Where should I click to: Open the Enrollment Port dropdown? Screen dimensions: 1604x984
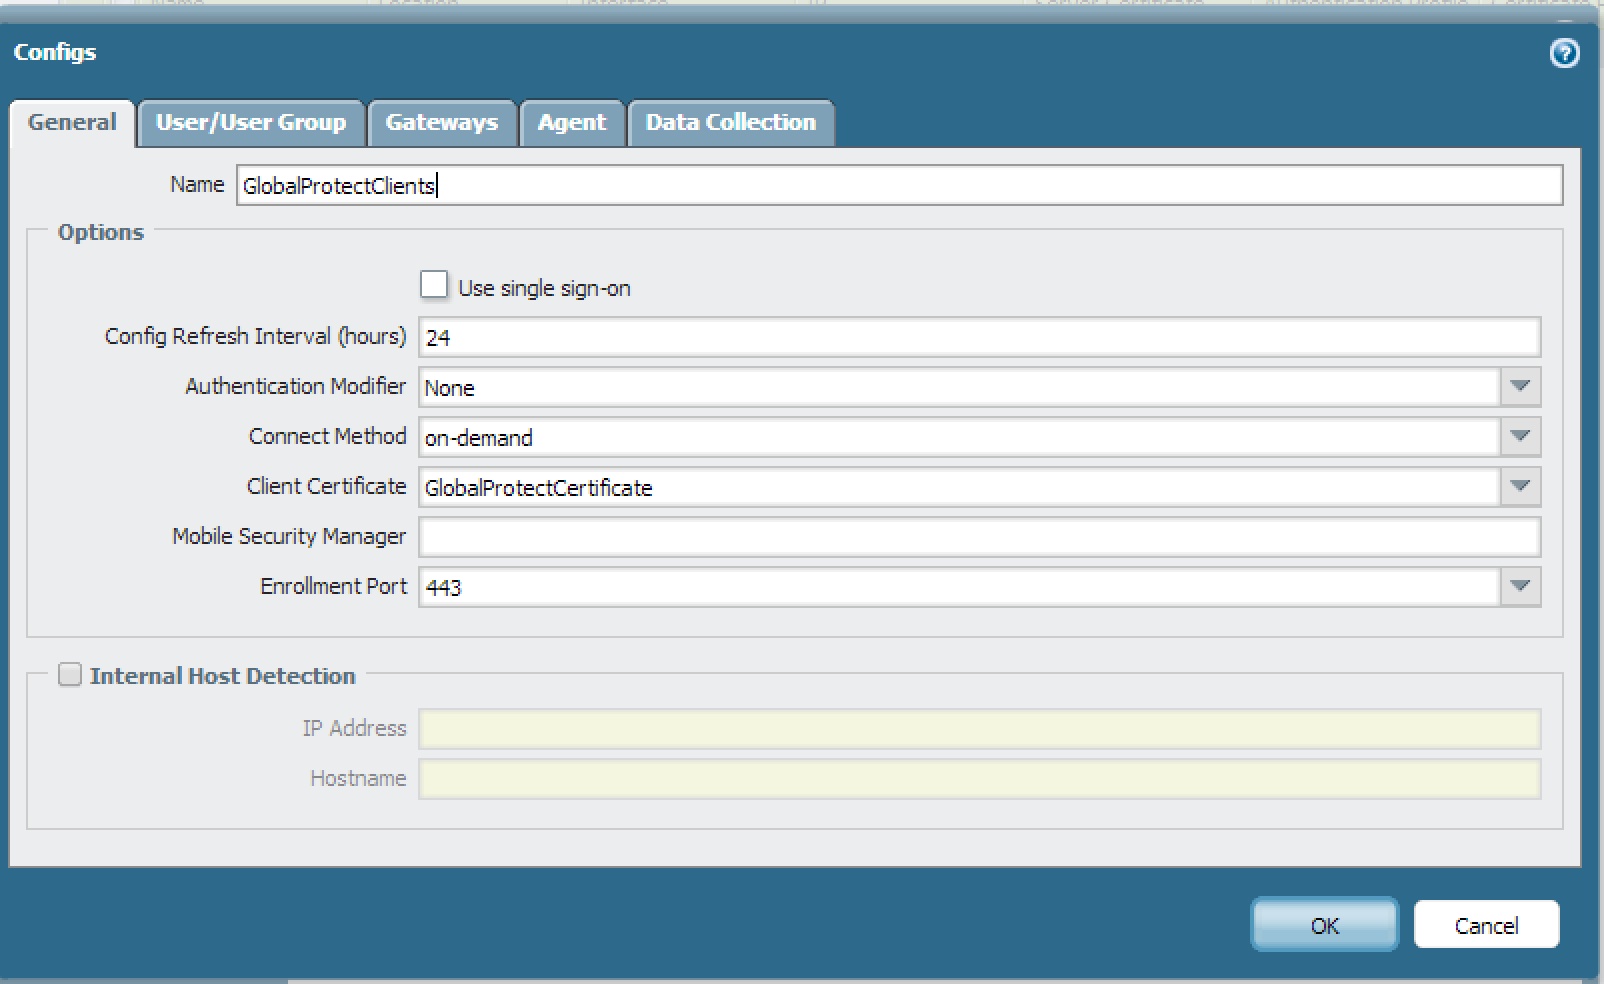click(1521, 587)
